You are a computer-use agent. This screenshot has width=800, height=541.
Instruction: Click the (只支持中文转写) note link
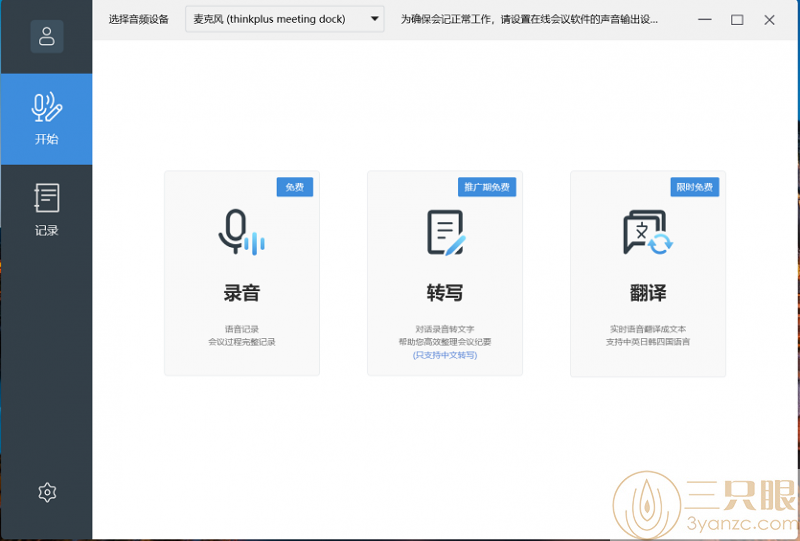(x=445, y=355)
